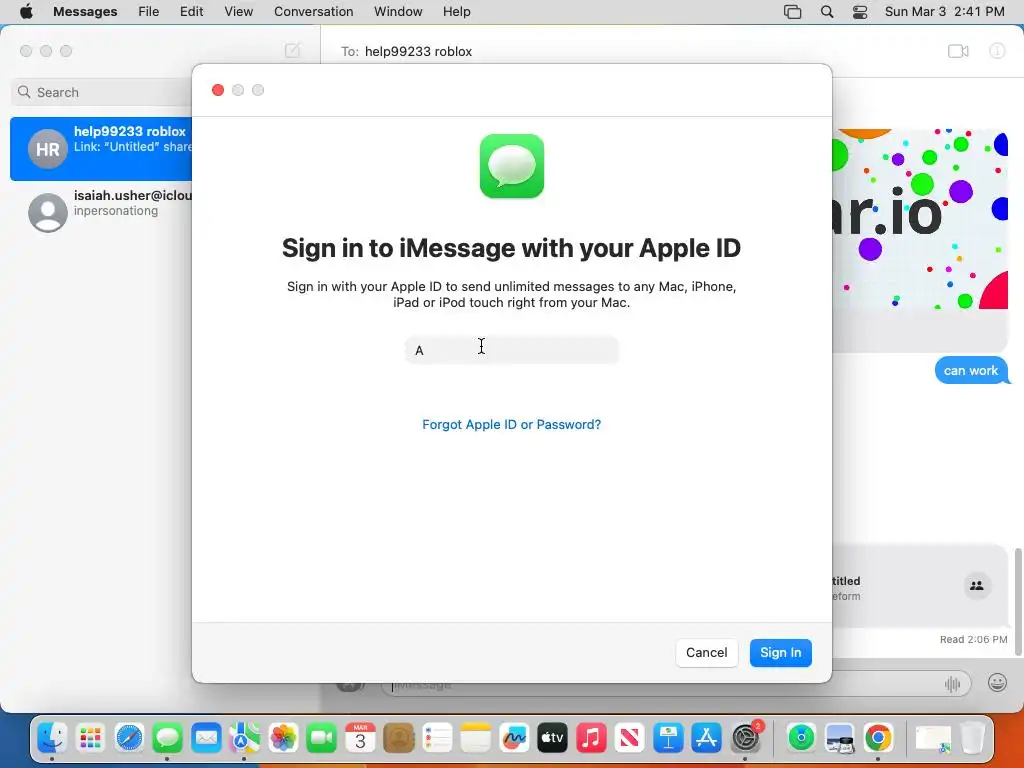Open System Settings with red badge in Dock
Viewport: 1024px width, 768px height.
pos(745,738)
